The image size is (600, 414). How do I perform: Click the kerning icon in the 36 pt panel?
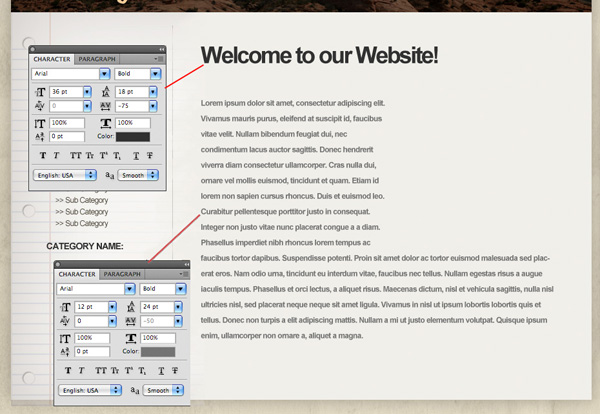(x=40, y=106)
